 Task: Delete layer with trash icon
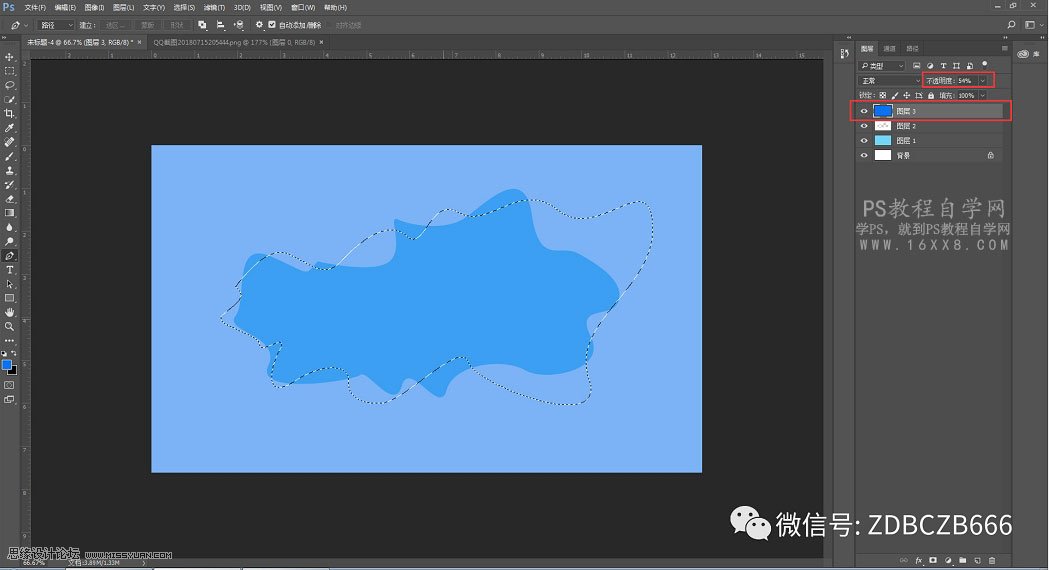pos(992,561)
